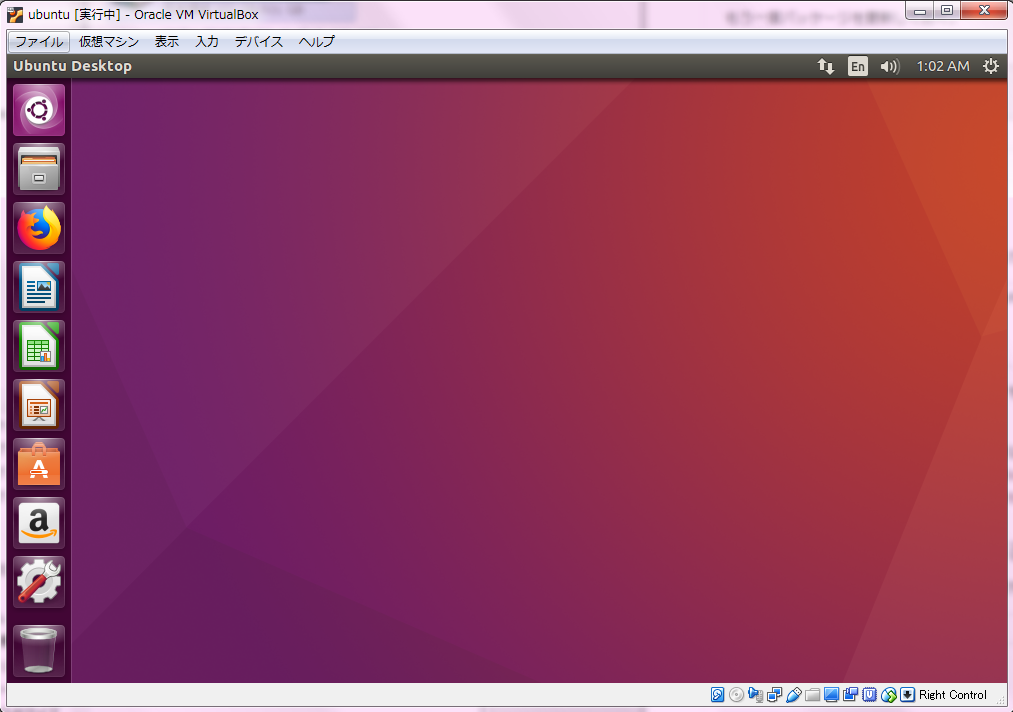Screen dimensions: 1013x712
Task: Click the ヘルプ menu
Action: (317, 42)
